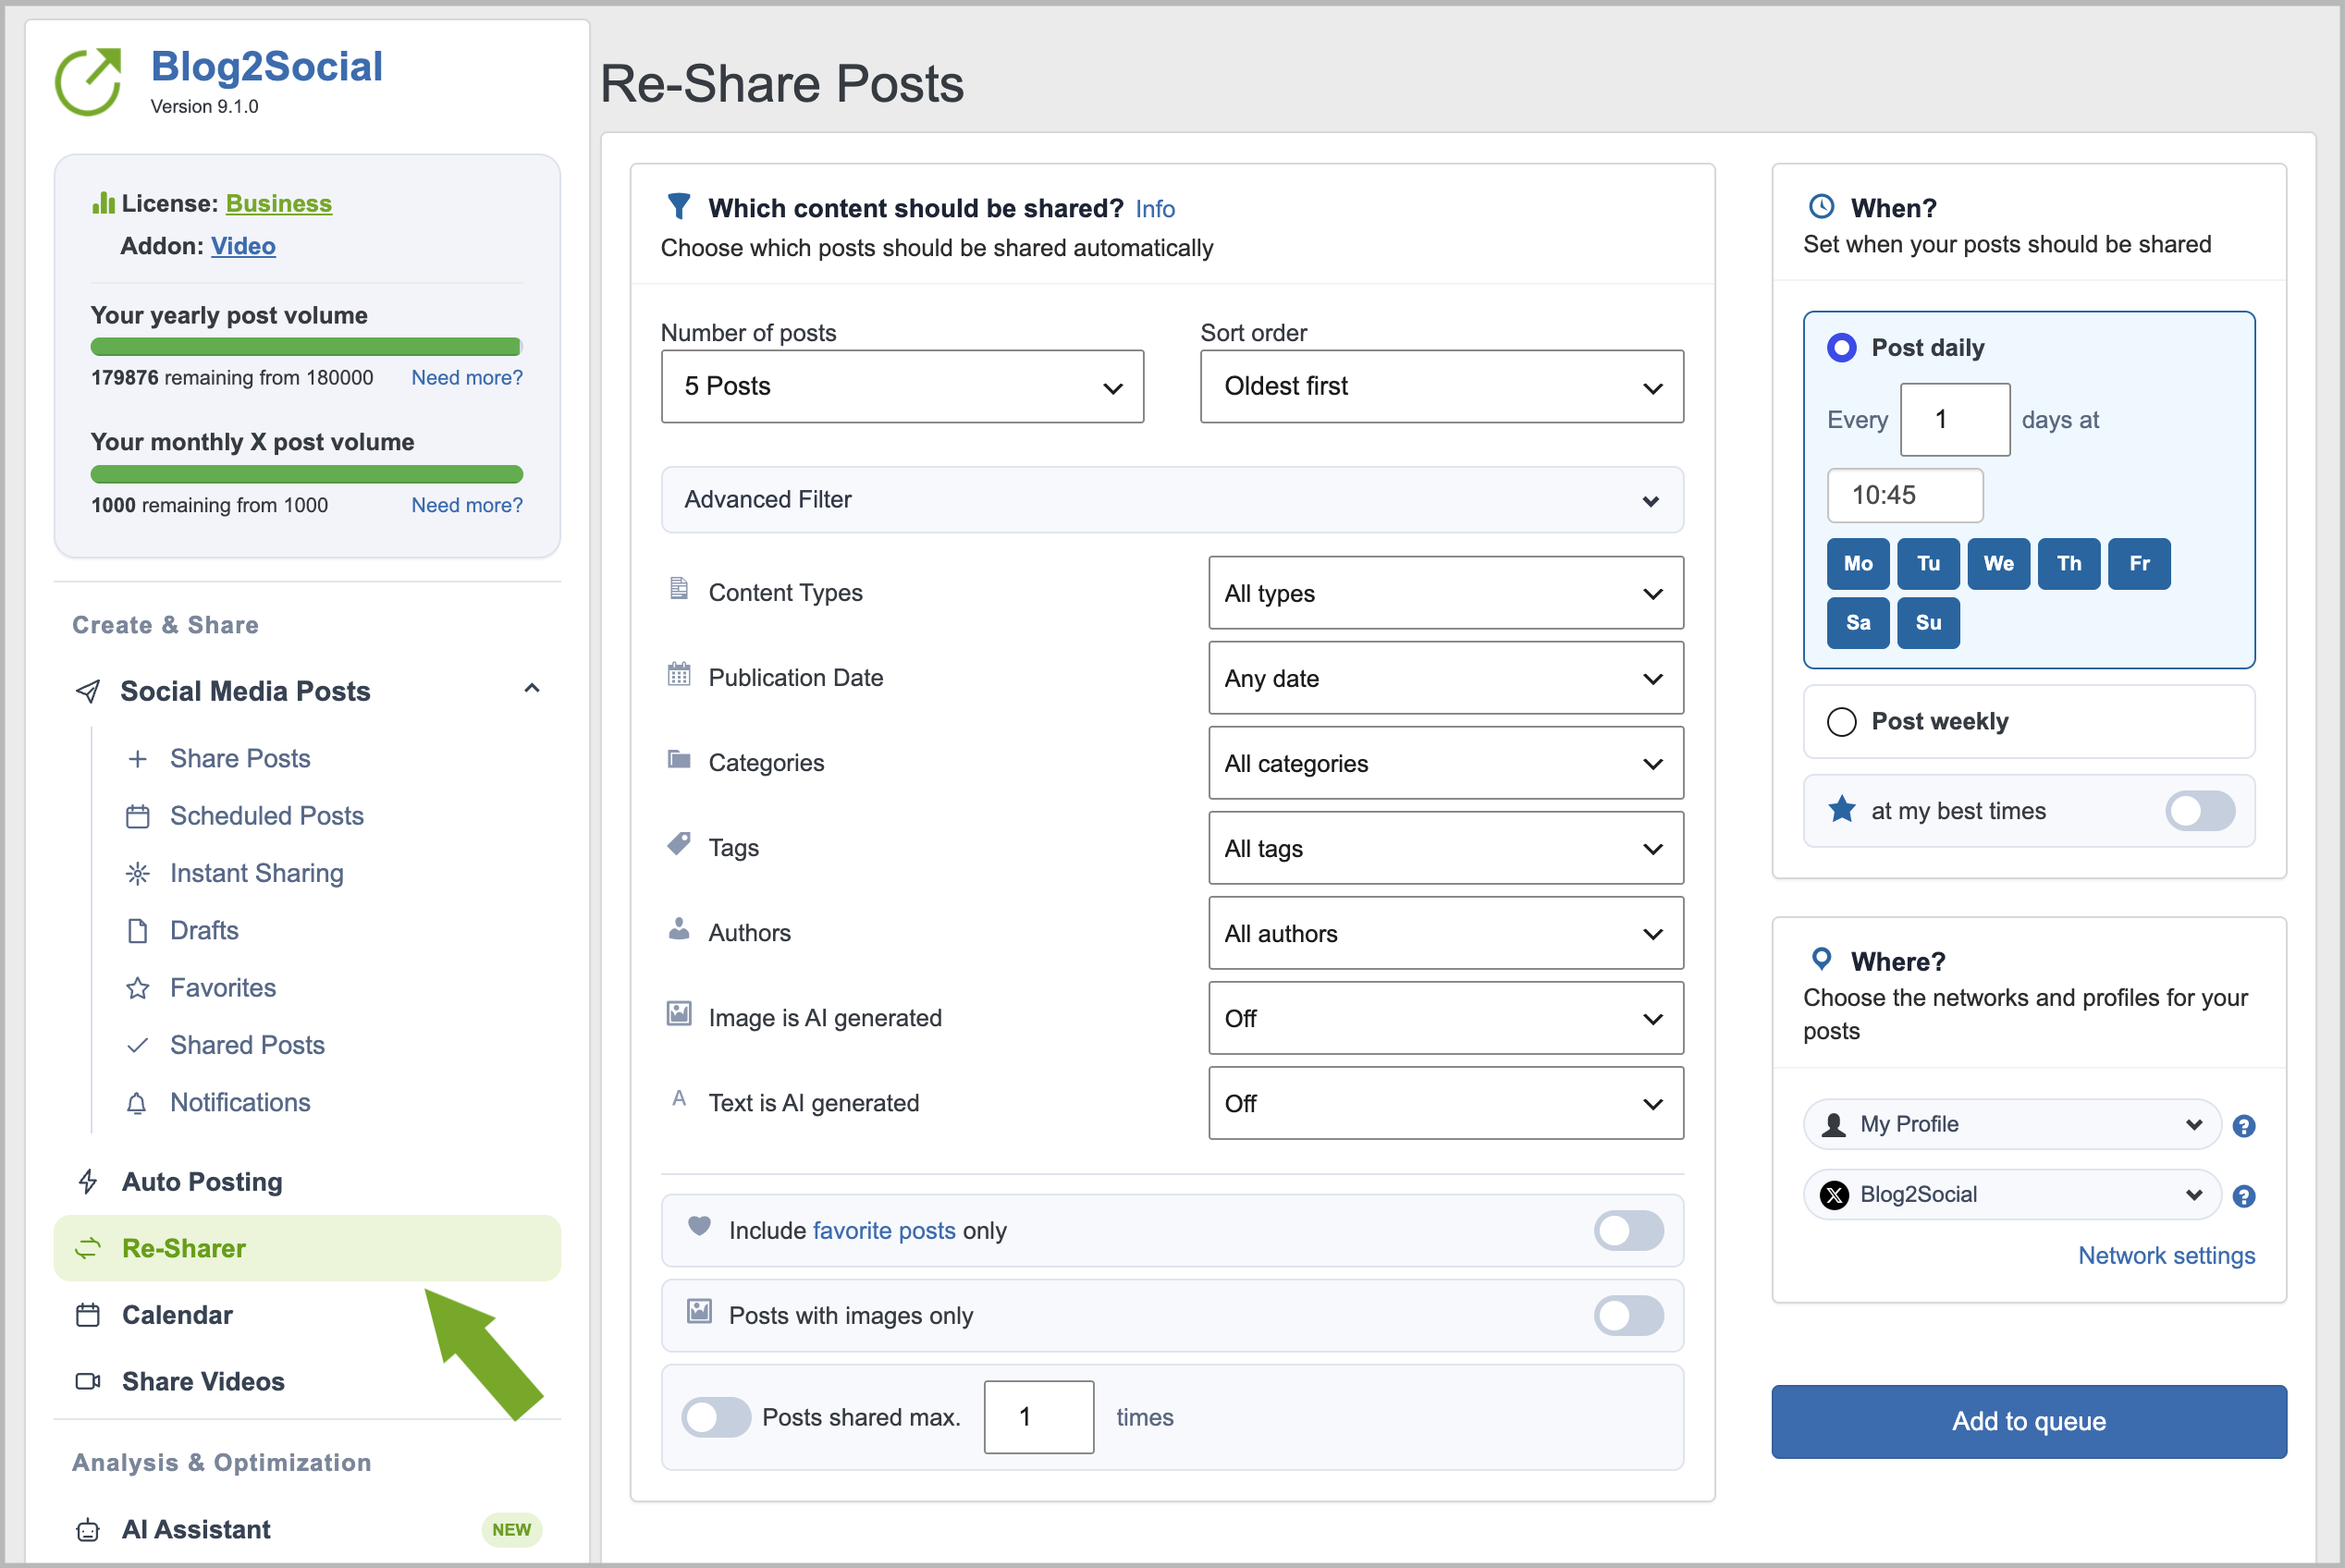This screenshot has width=2345, height=1568.
Task: Open the Re-Sharer menu item
Action: coord(307,1248)
